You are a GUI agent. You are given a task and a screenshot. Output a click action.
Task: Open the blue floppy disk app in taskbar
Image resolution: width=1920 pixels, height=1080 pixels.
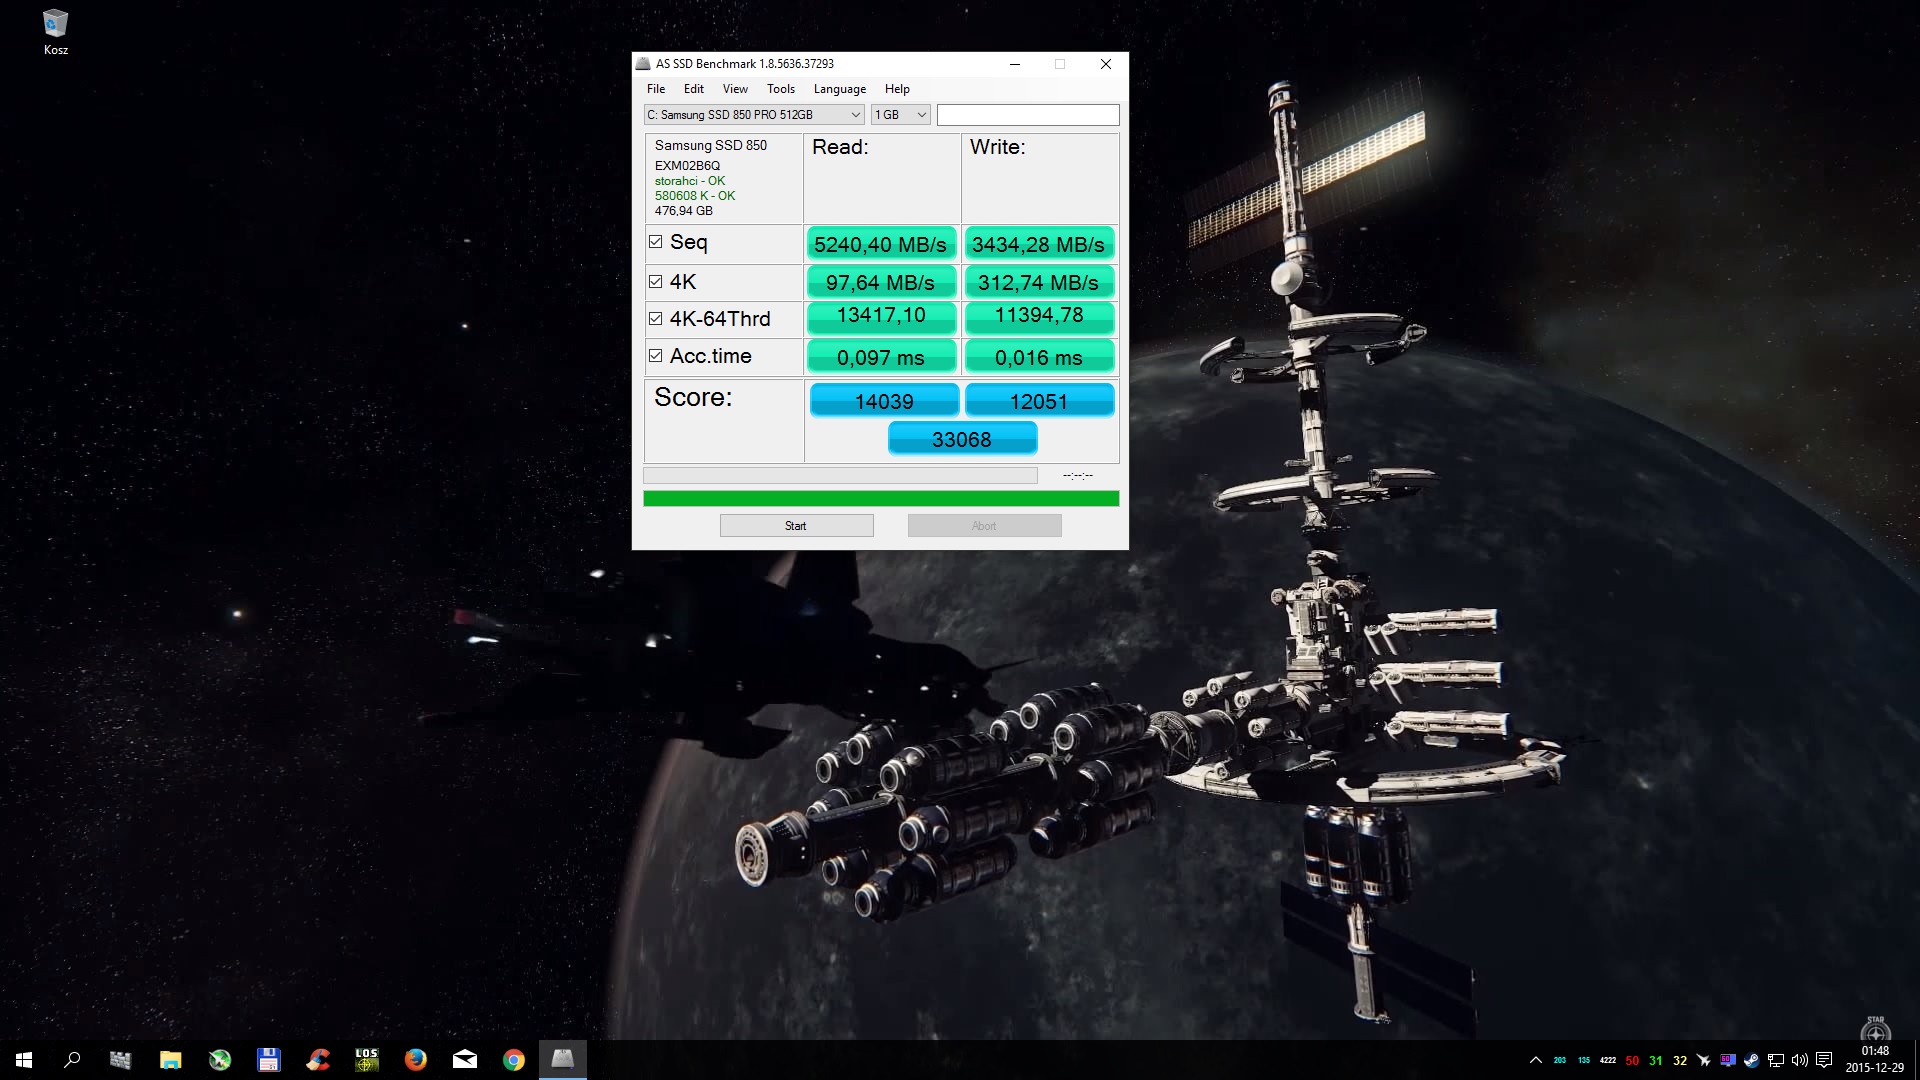tap(268, 1060)
